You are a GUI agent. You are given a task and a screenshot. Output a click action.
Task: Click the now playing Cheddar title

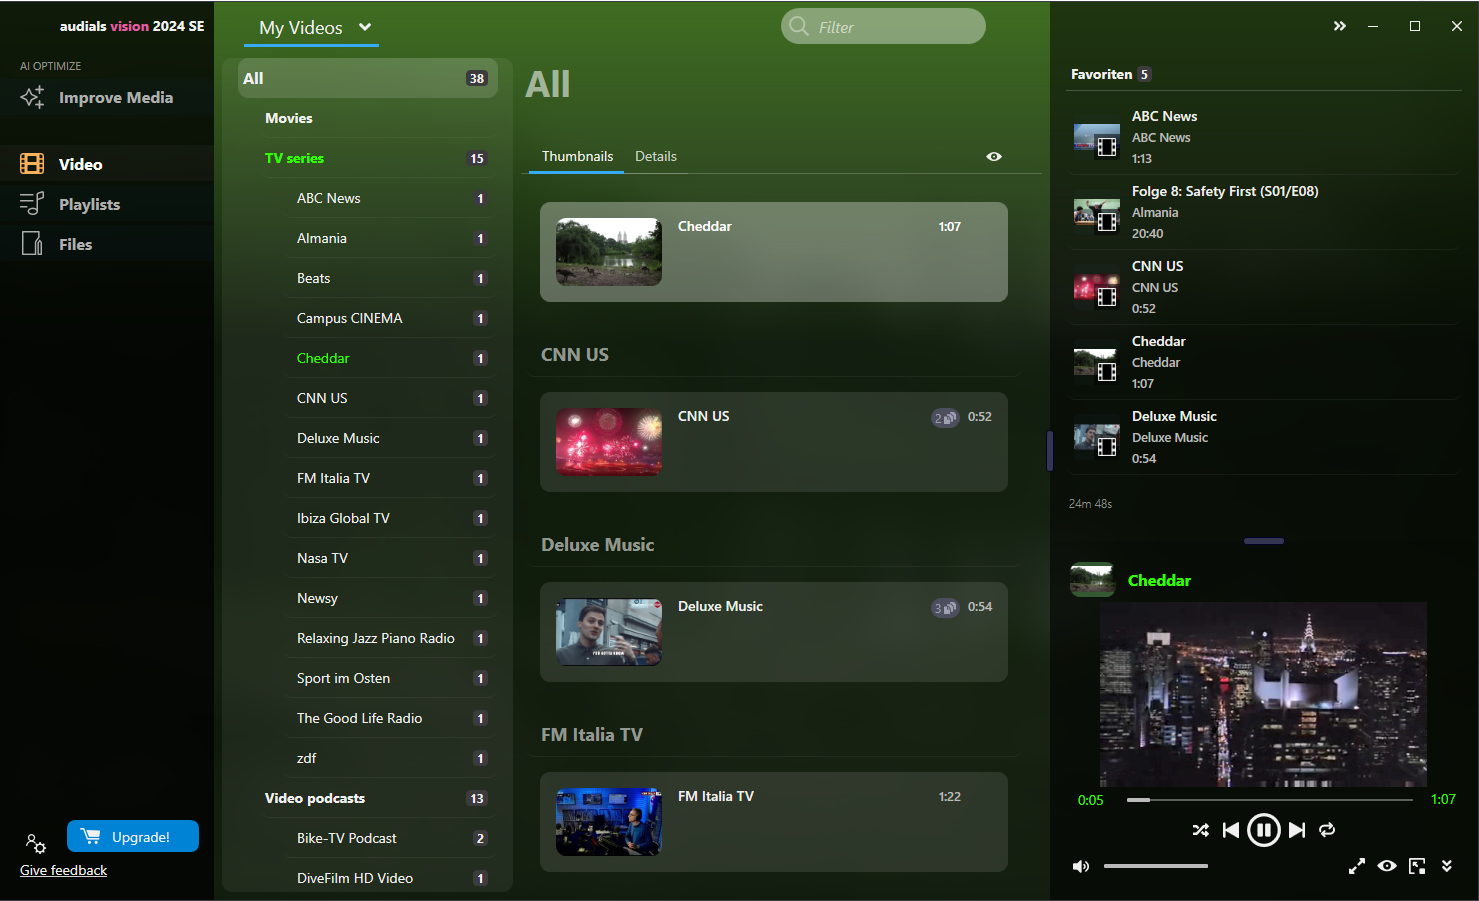(x=1159, y=580)
